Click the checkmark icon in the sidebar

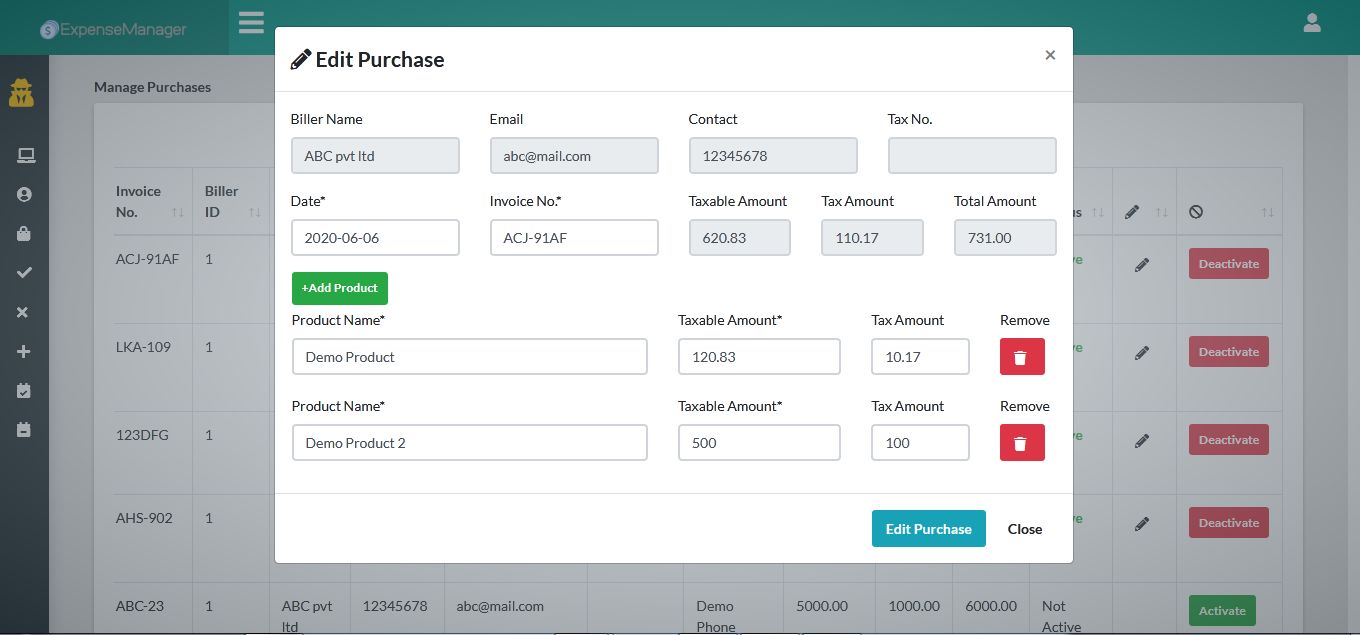[x=25, y=272]
